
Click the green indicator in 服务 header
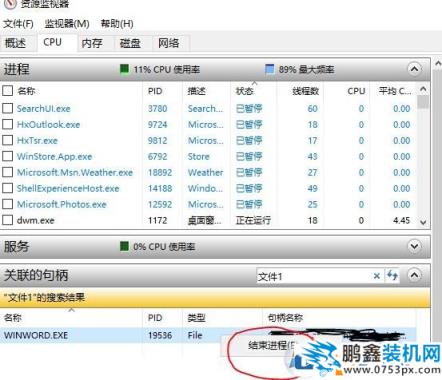124,246
